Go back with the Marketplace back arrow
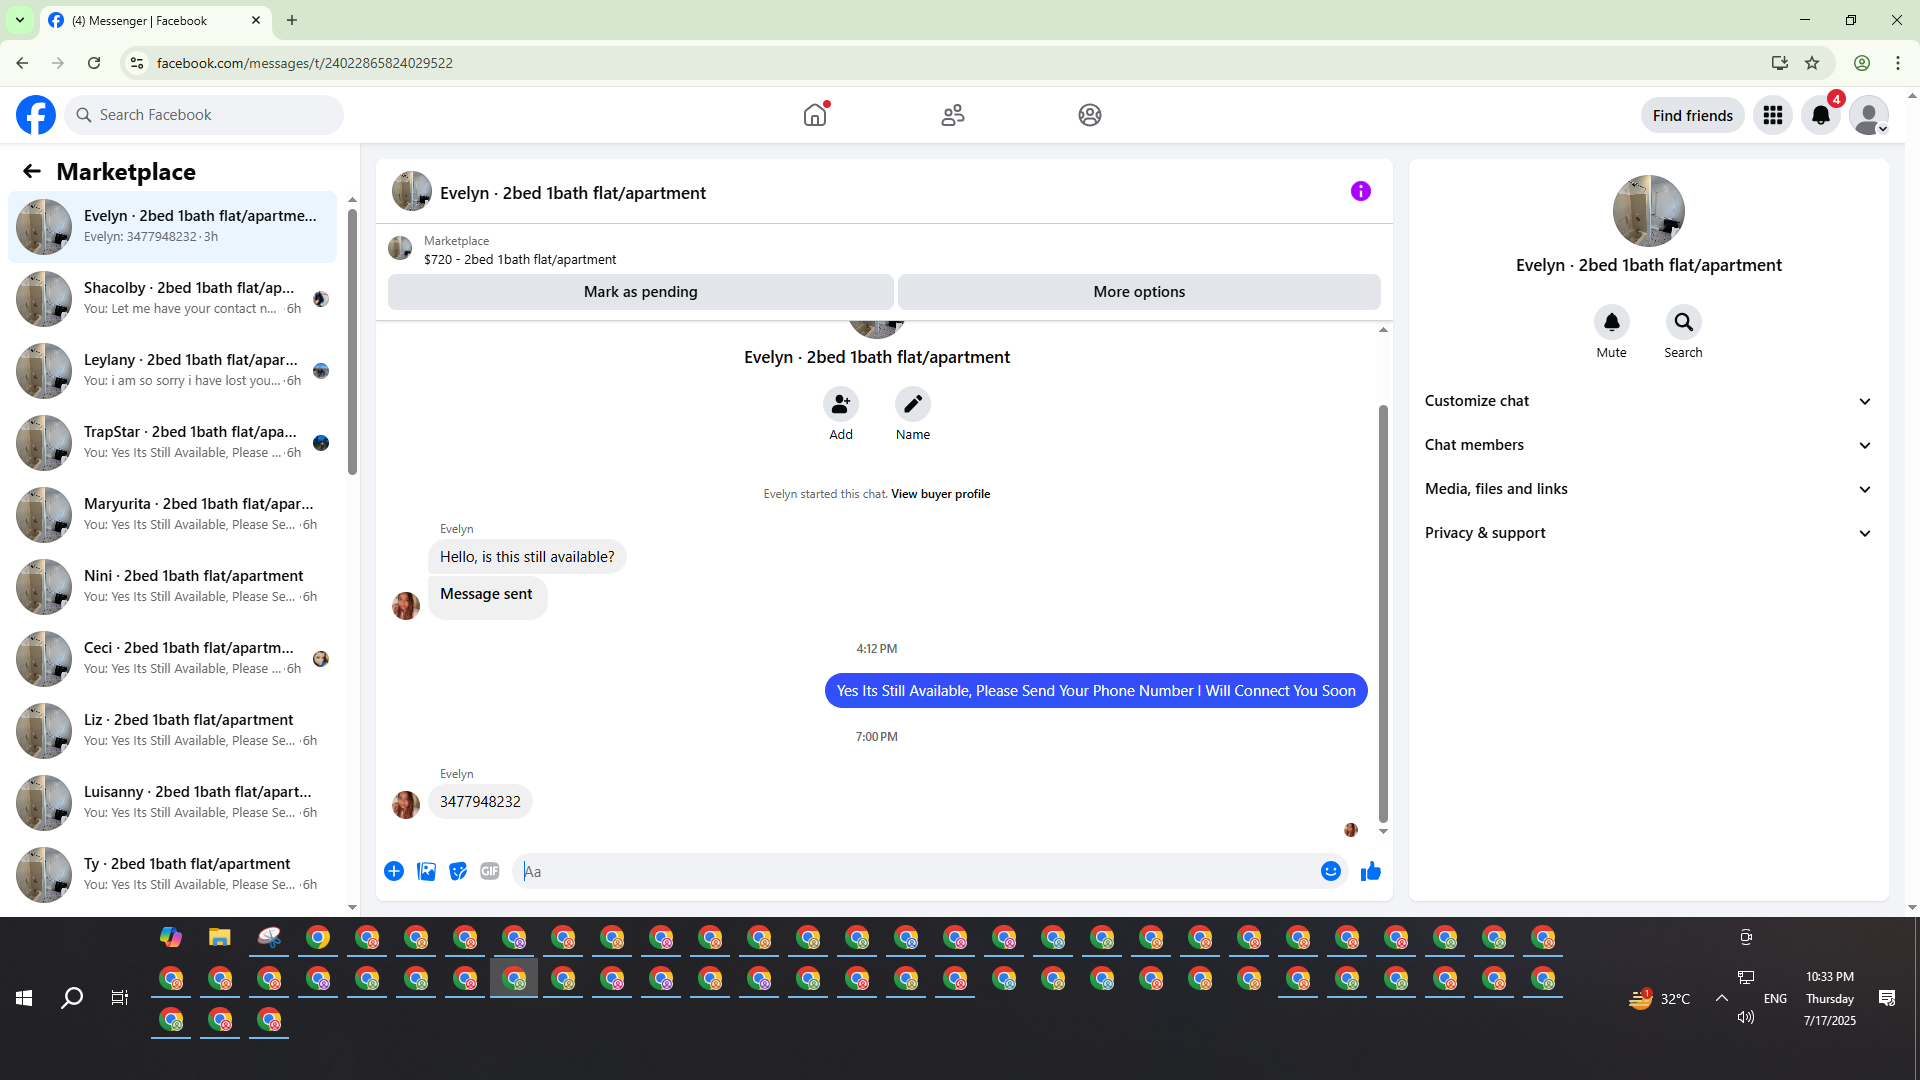Screen dimensions: 1920x1080 tap(32, 171)
